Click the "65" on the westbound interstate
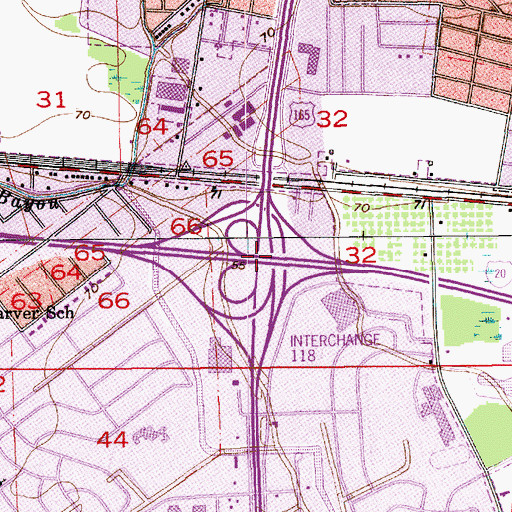 click(x=89, y=253)
